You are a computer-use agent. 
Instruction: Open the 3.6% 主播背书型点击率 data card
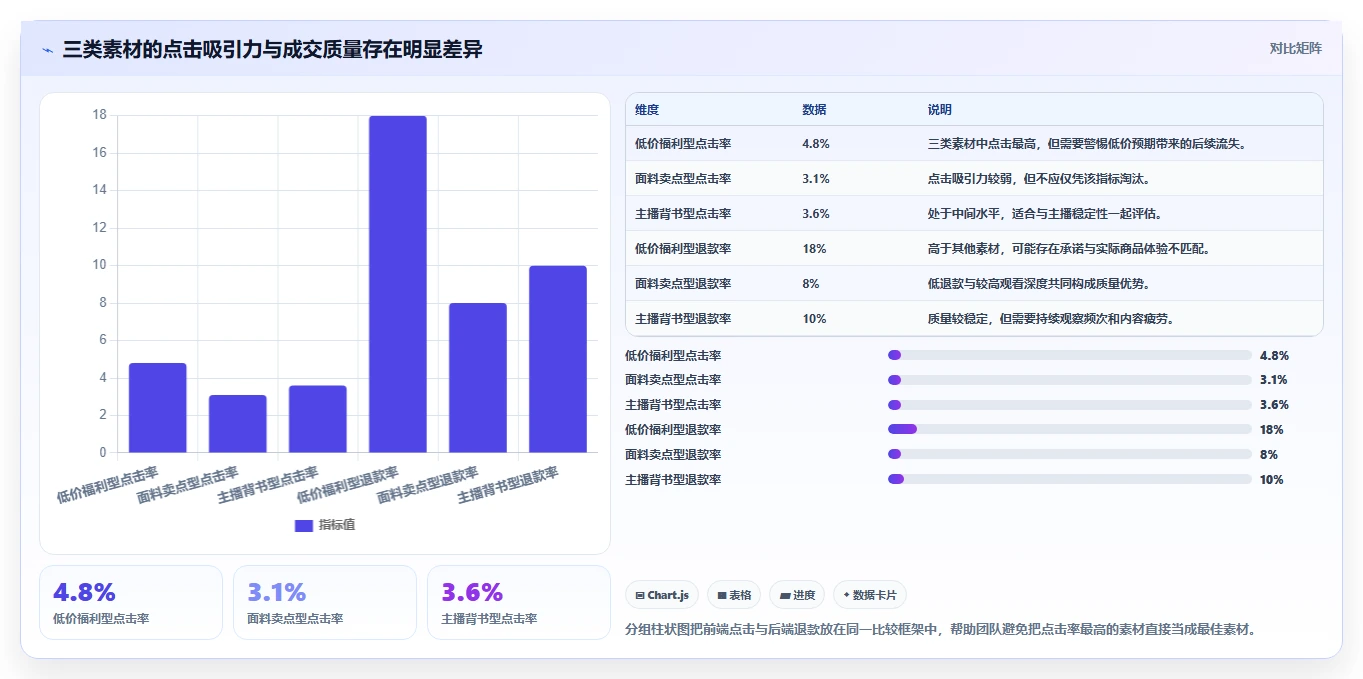click(519, 602)
